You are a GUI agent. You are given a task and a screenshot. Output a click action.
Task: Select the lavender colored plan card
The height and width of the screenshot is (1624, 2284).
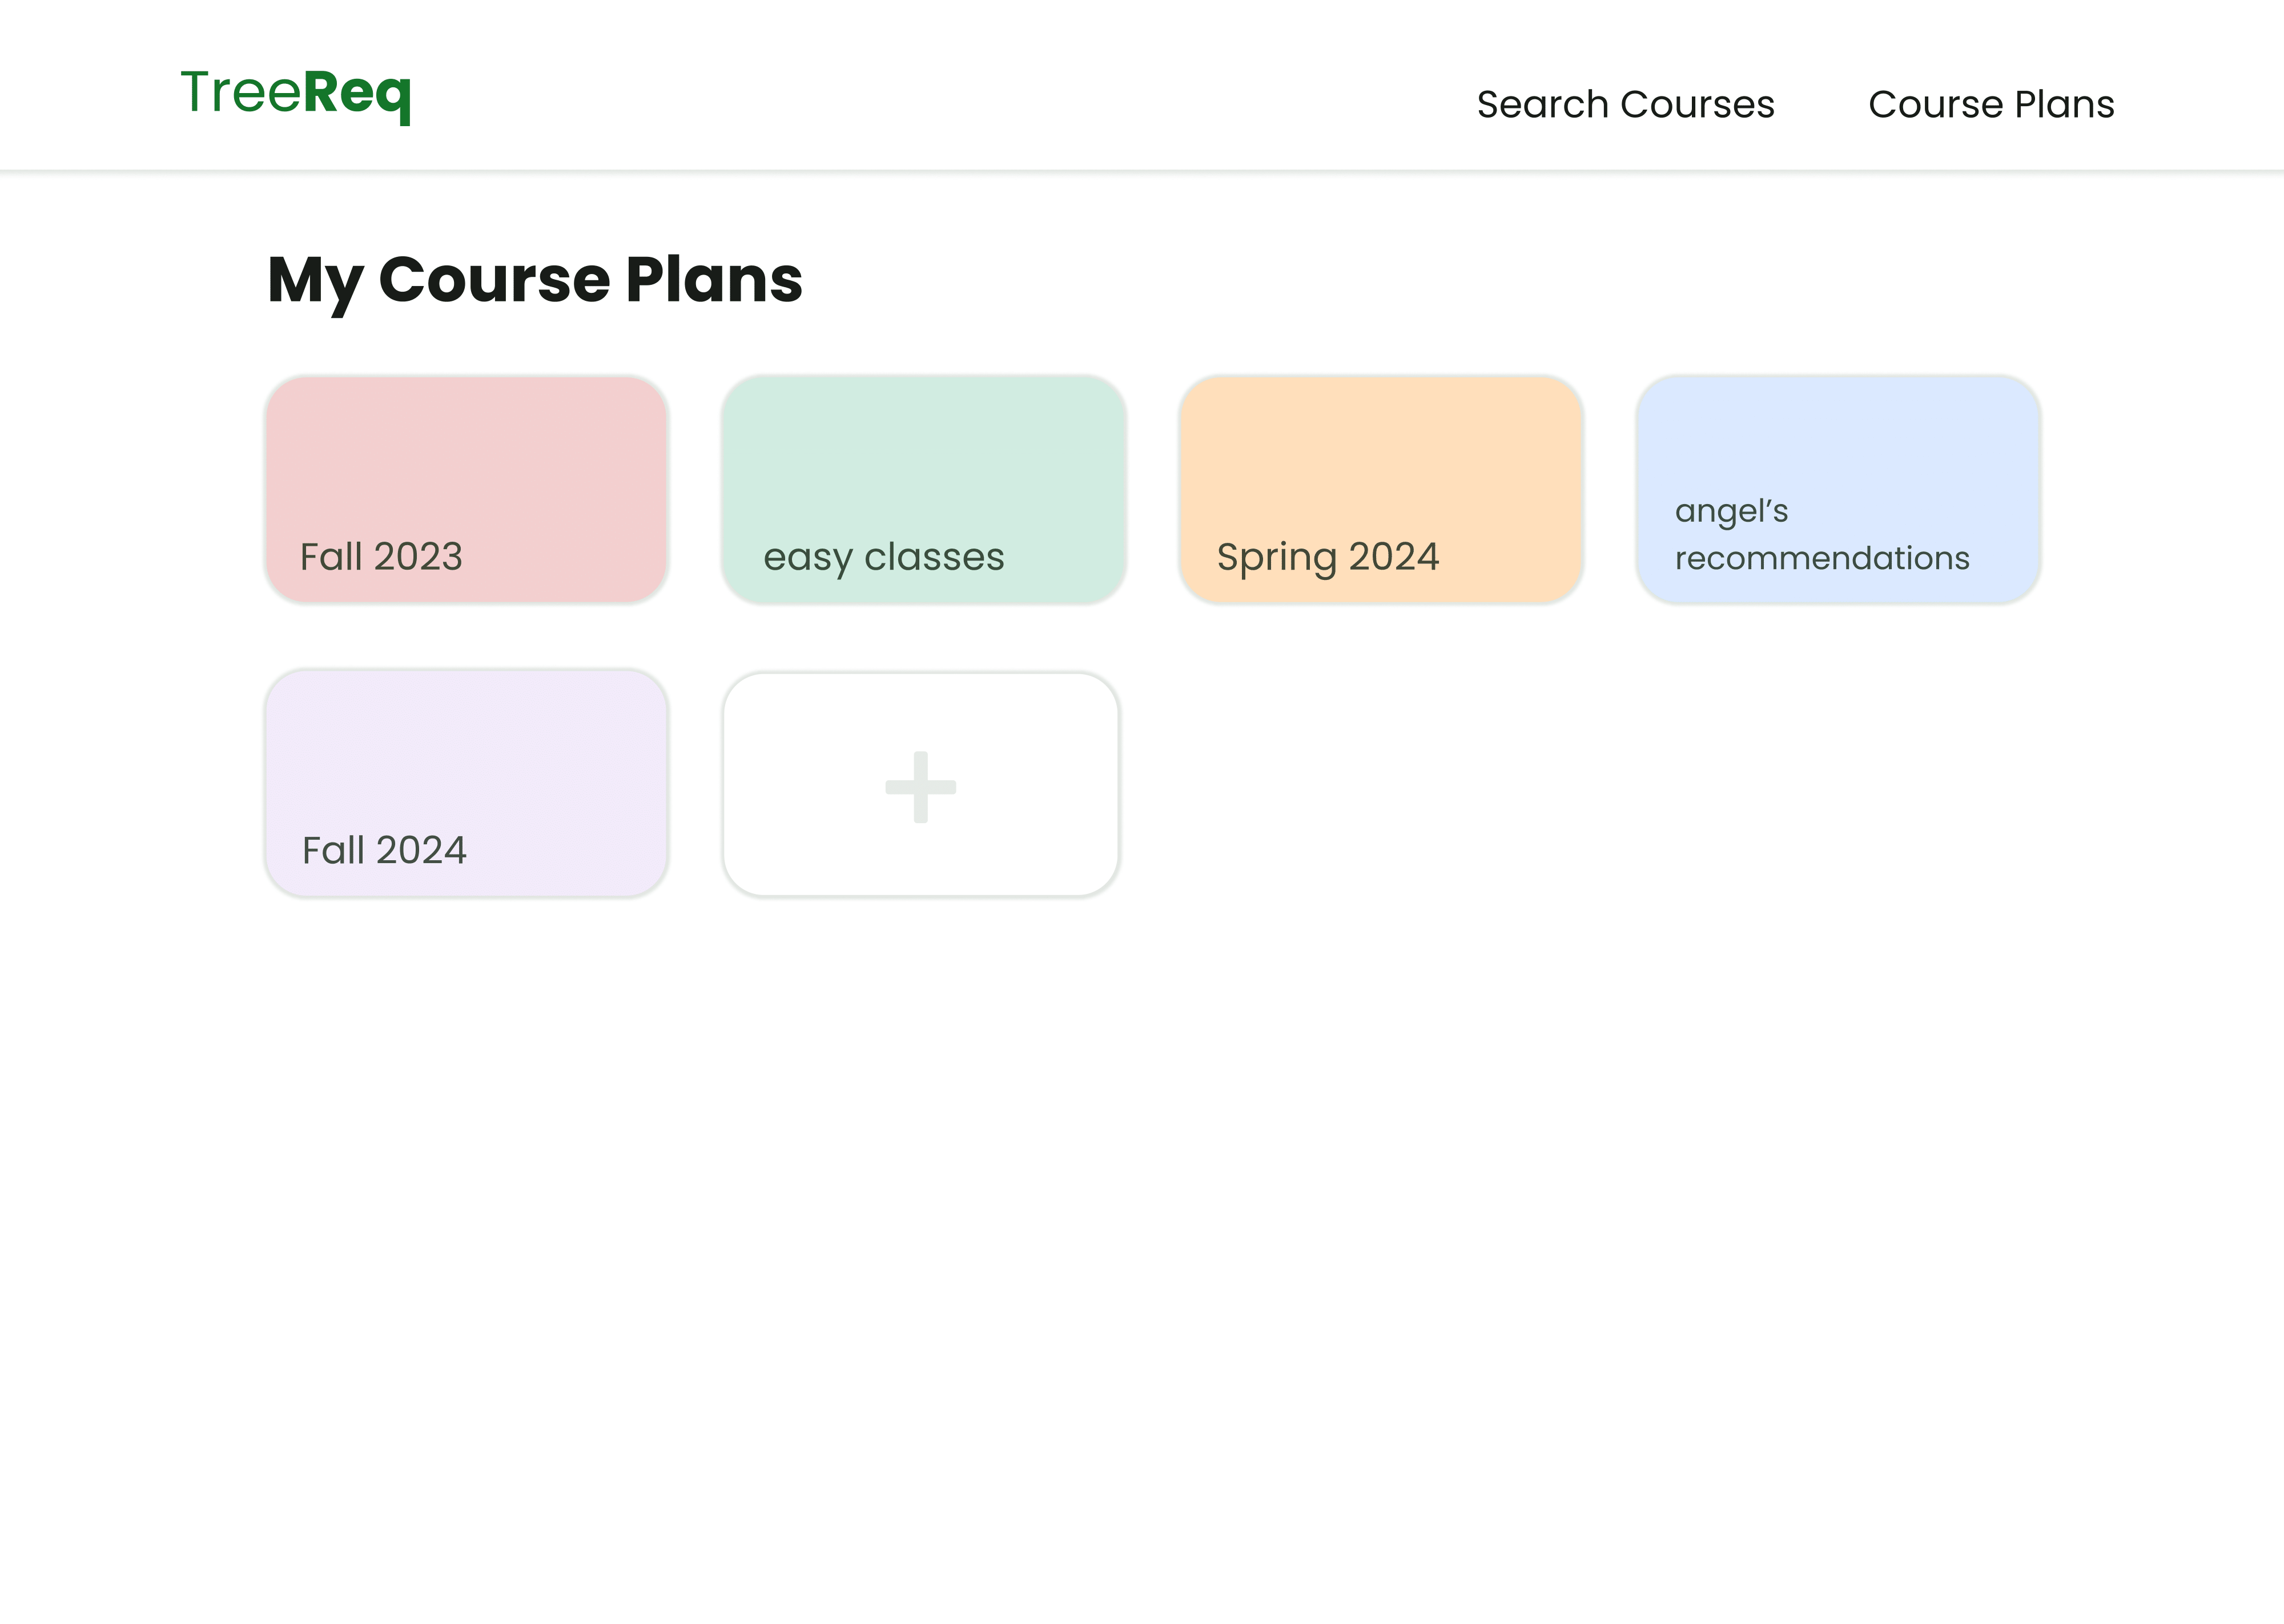pos(467,784)
